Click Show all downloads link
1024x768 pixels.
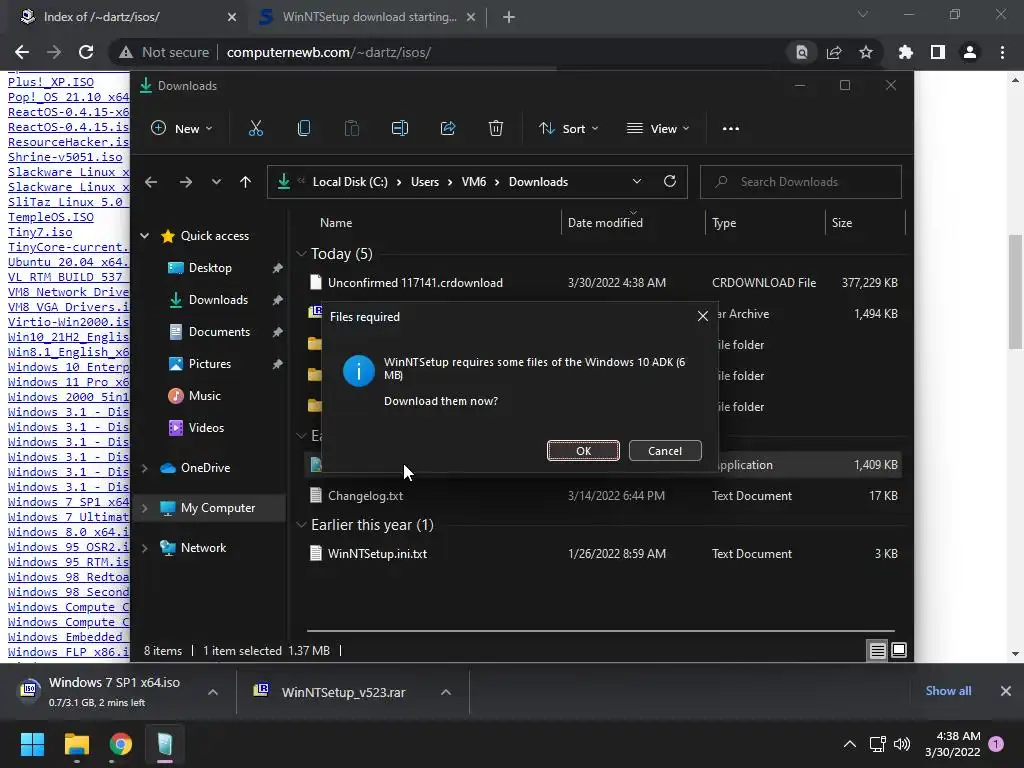(948, 691)
